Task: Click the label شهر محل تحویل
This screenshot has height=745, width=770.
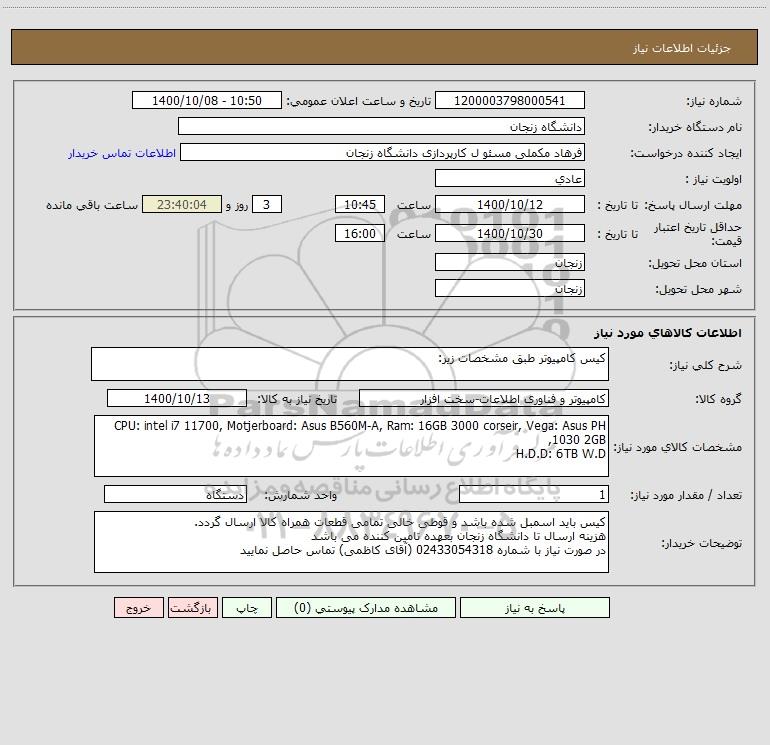Action: click(699, 289)
